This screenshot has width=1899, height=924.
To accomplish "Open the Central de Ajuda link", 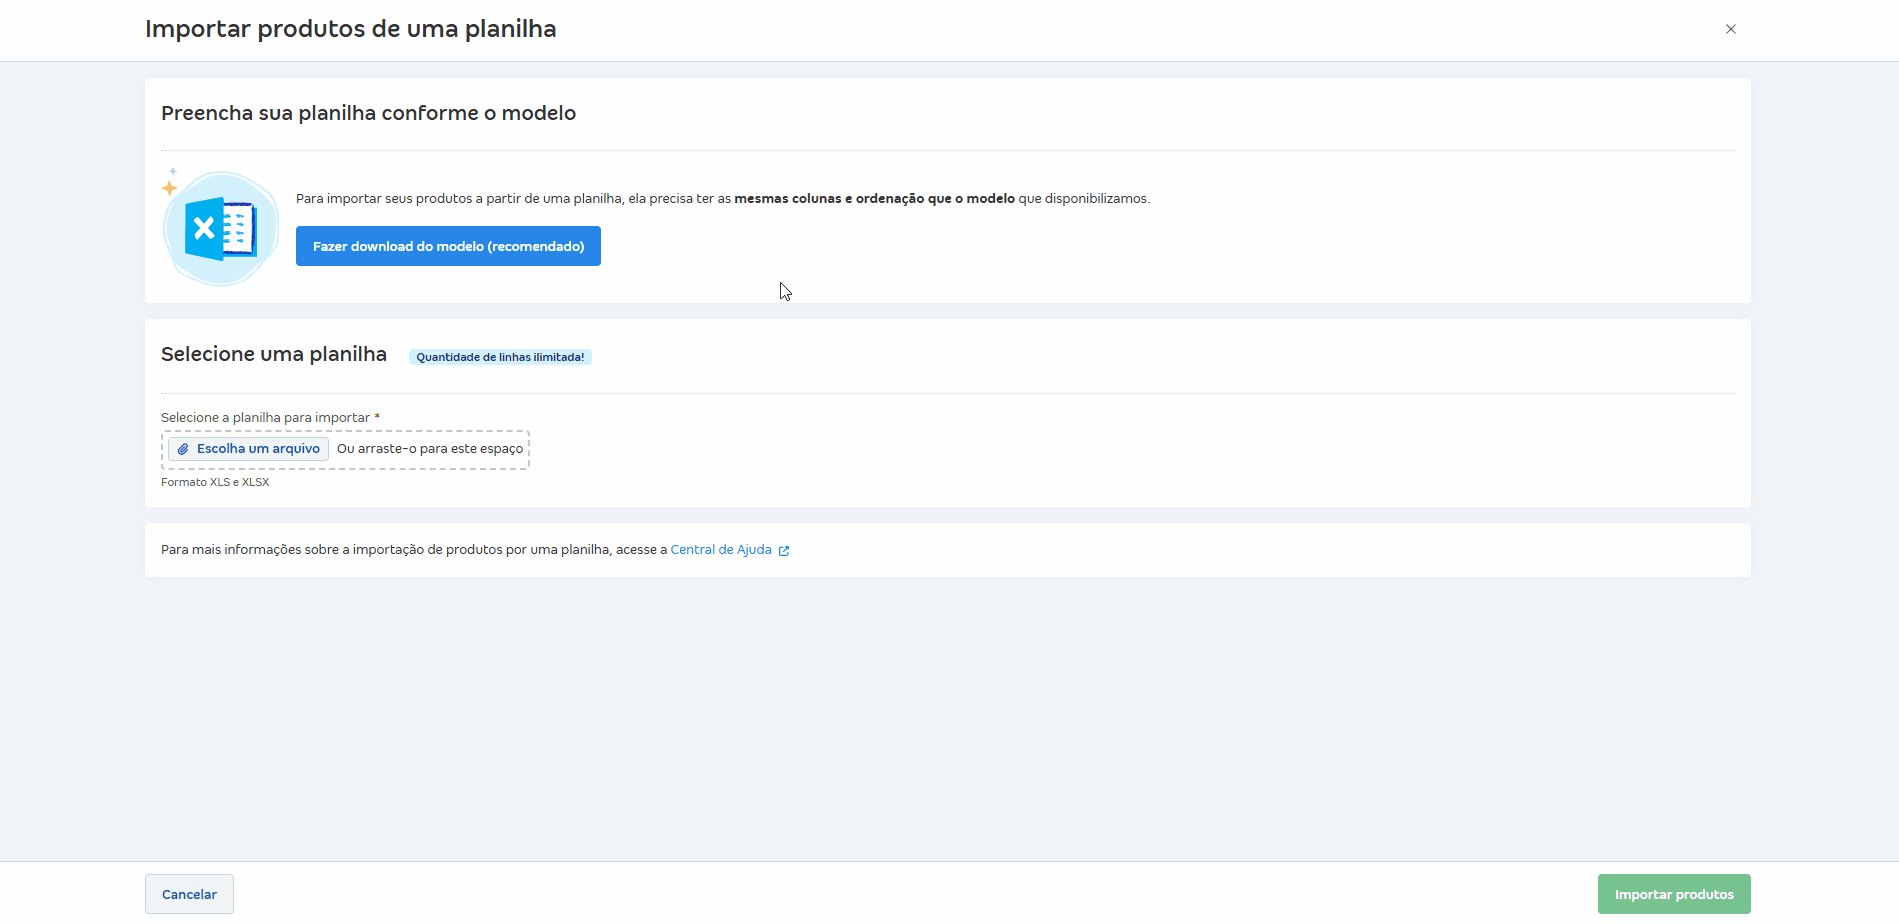I will click(x=720, y=550).
